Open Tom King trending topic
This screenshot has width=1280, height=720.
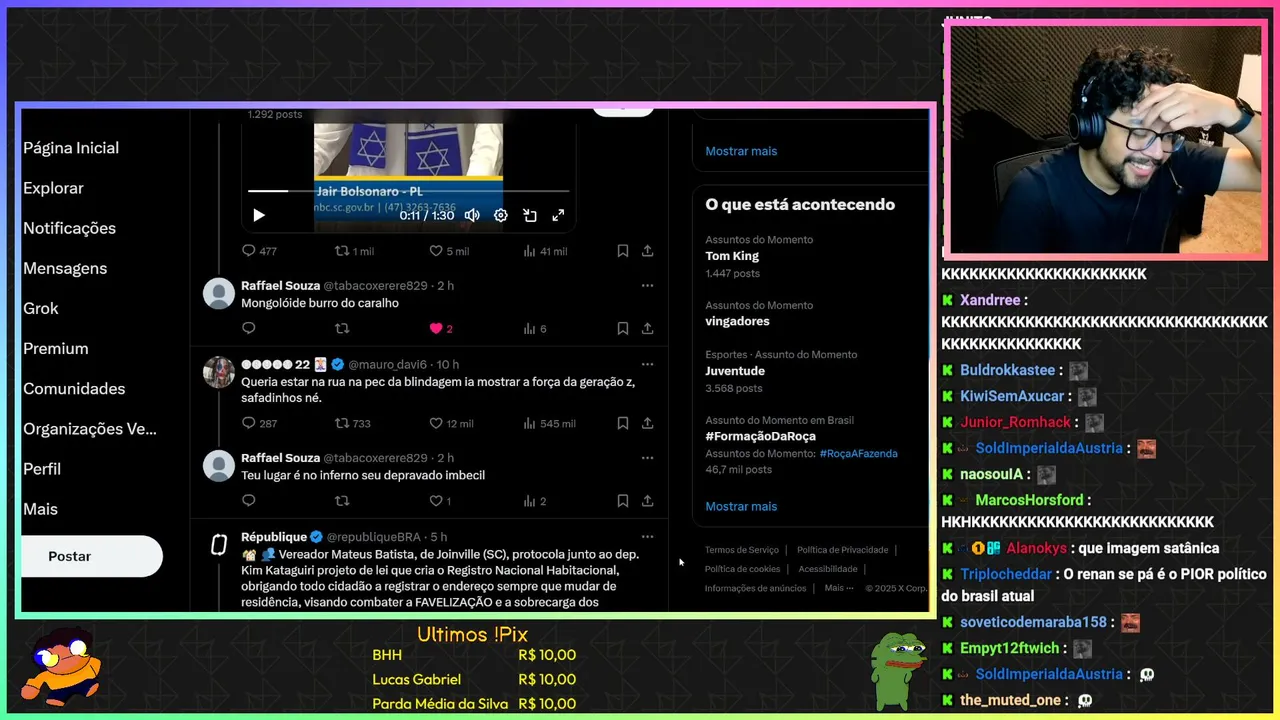pos(732,256)
